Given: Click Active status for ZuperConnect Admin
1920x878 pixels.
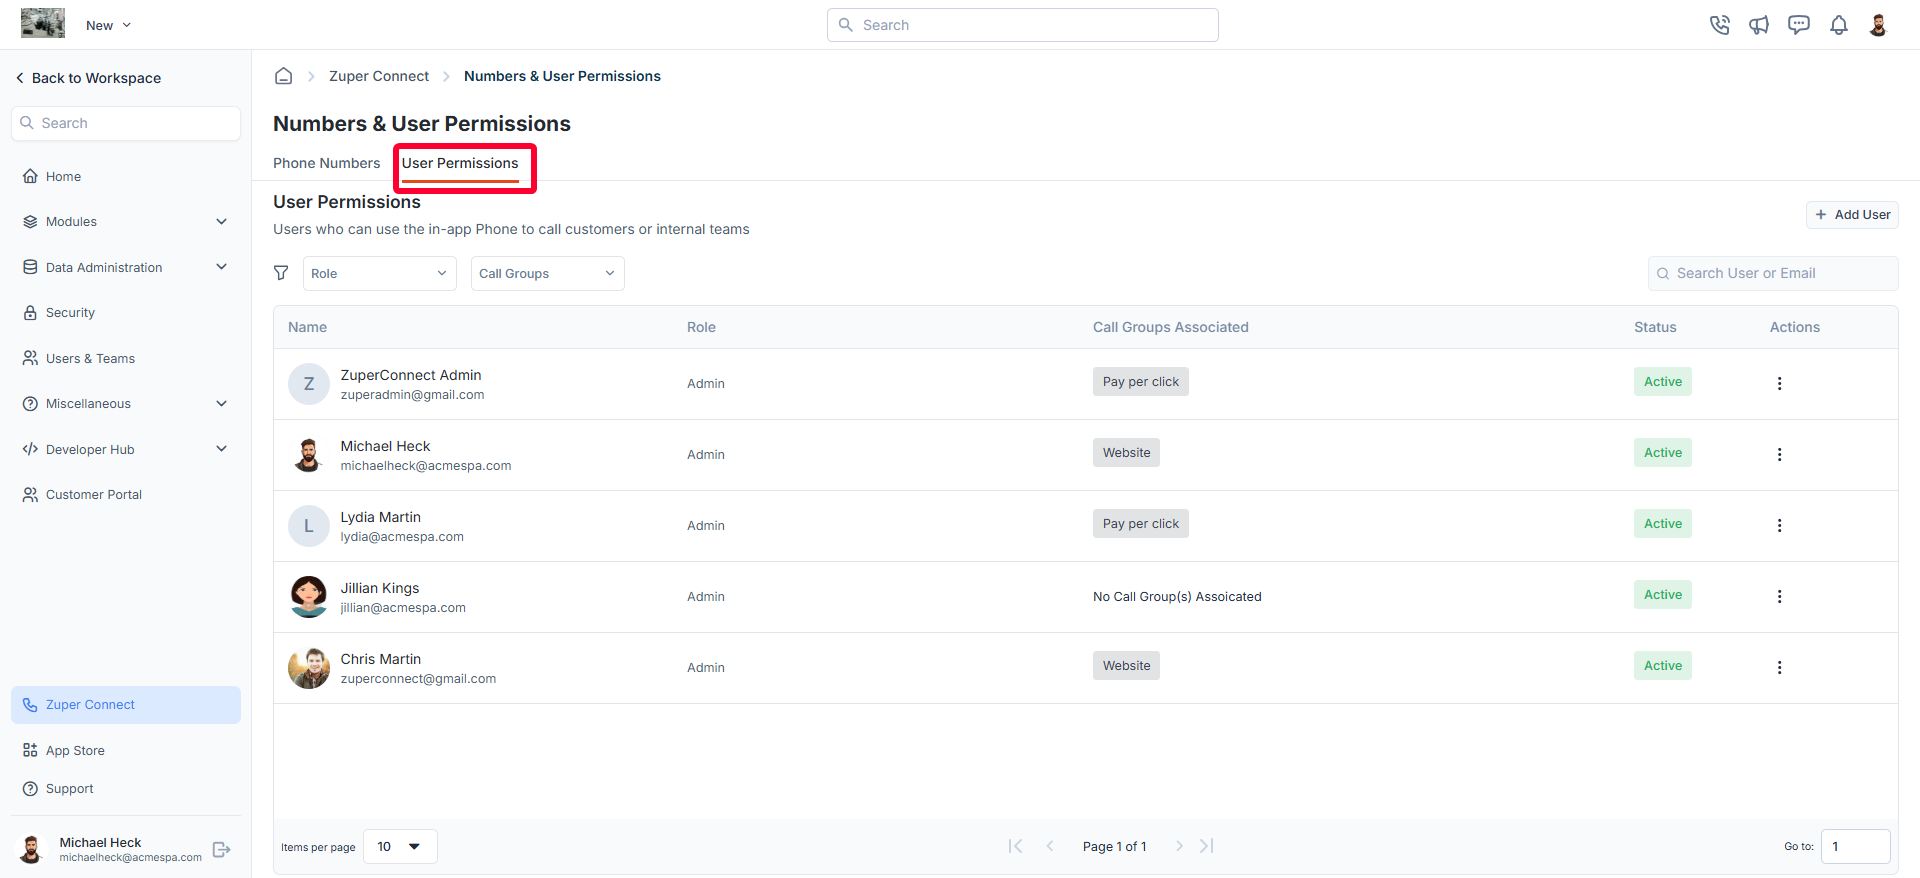Looking at the screenshot, I should click(x=1663, y=382).
